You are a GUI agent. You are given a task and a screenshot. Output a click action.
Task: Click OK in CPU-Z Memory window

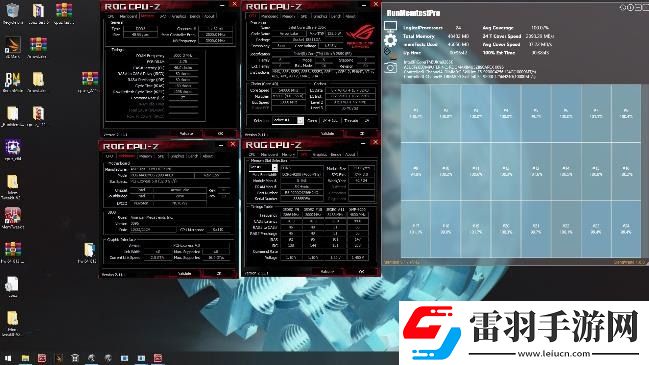click(220, 134)
